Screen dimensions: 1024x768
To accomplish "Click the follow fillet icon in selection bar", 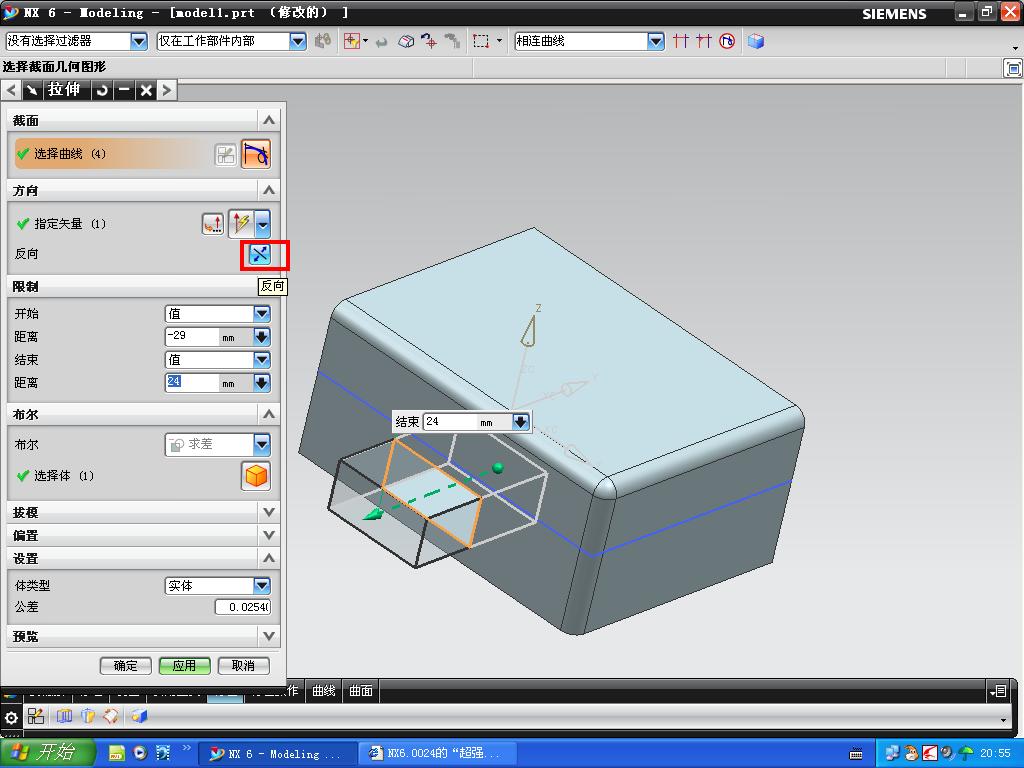I will [703, 41].
